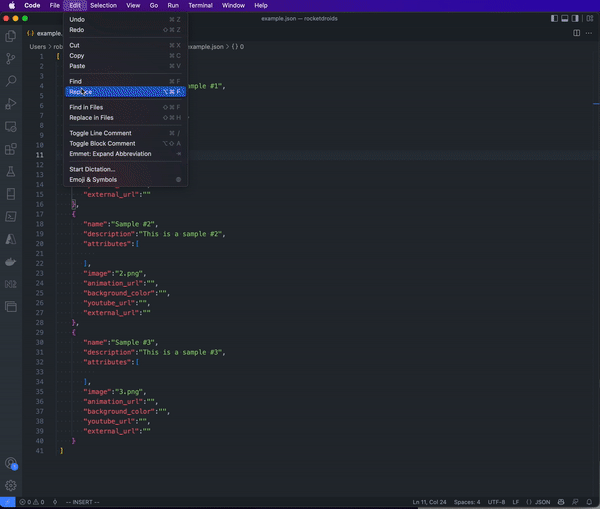Change the LF end of line setting

click(x=515, y=502)
